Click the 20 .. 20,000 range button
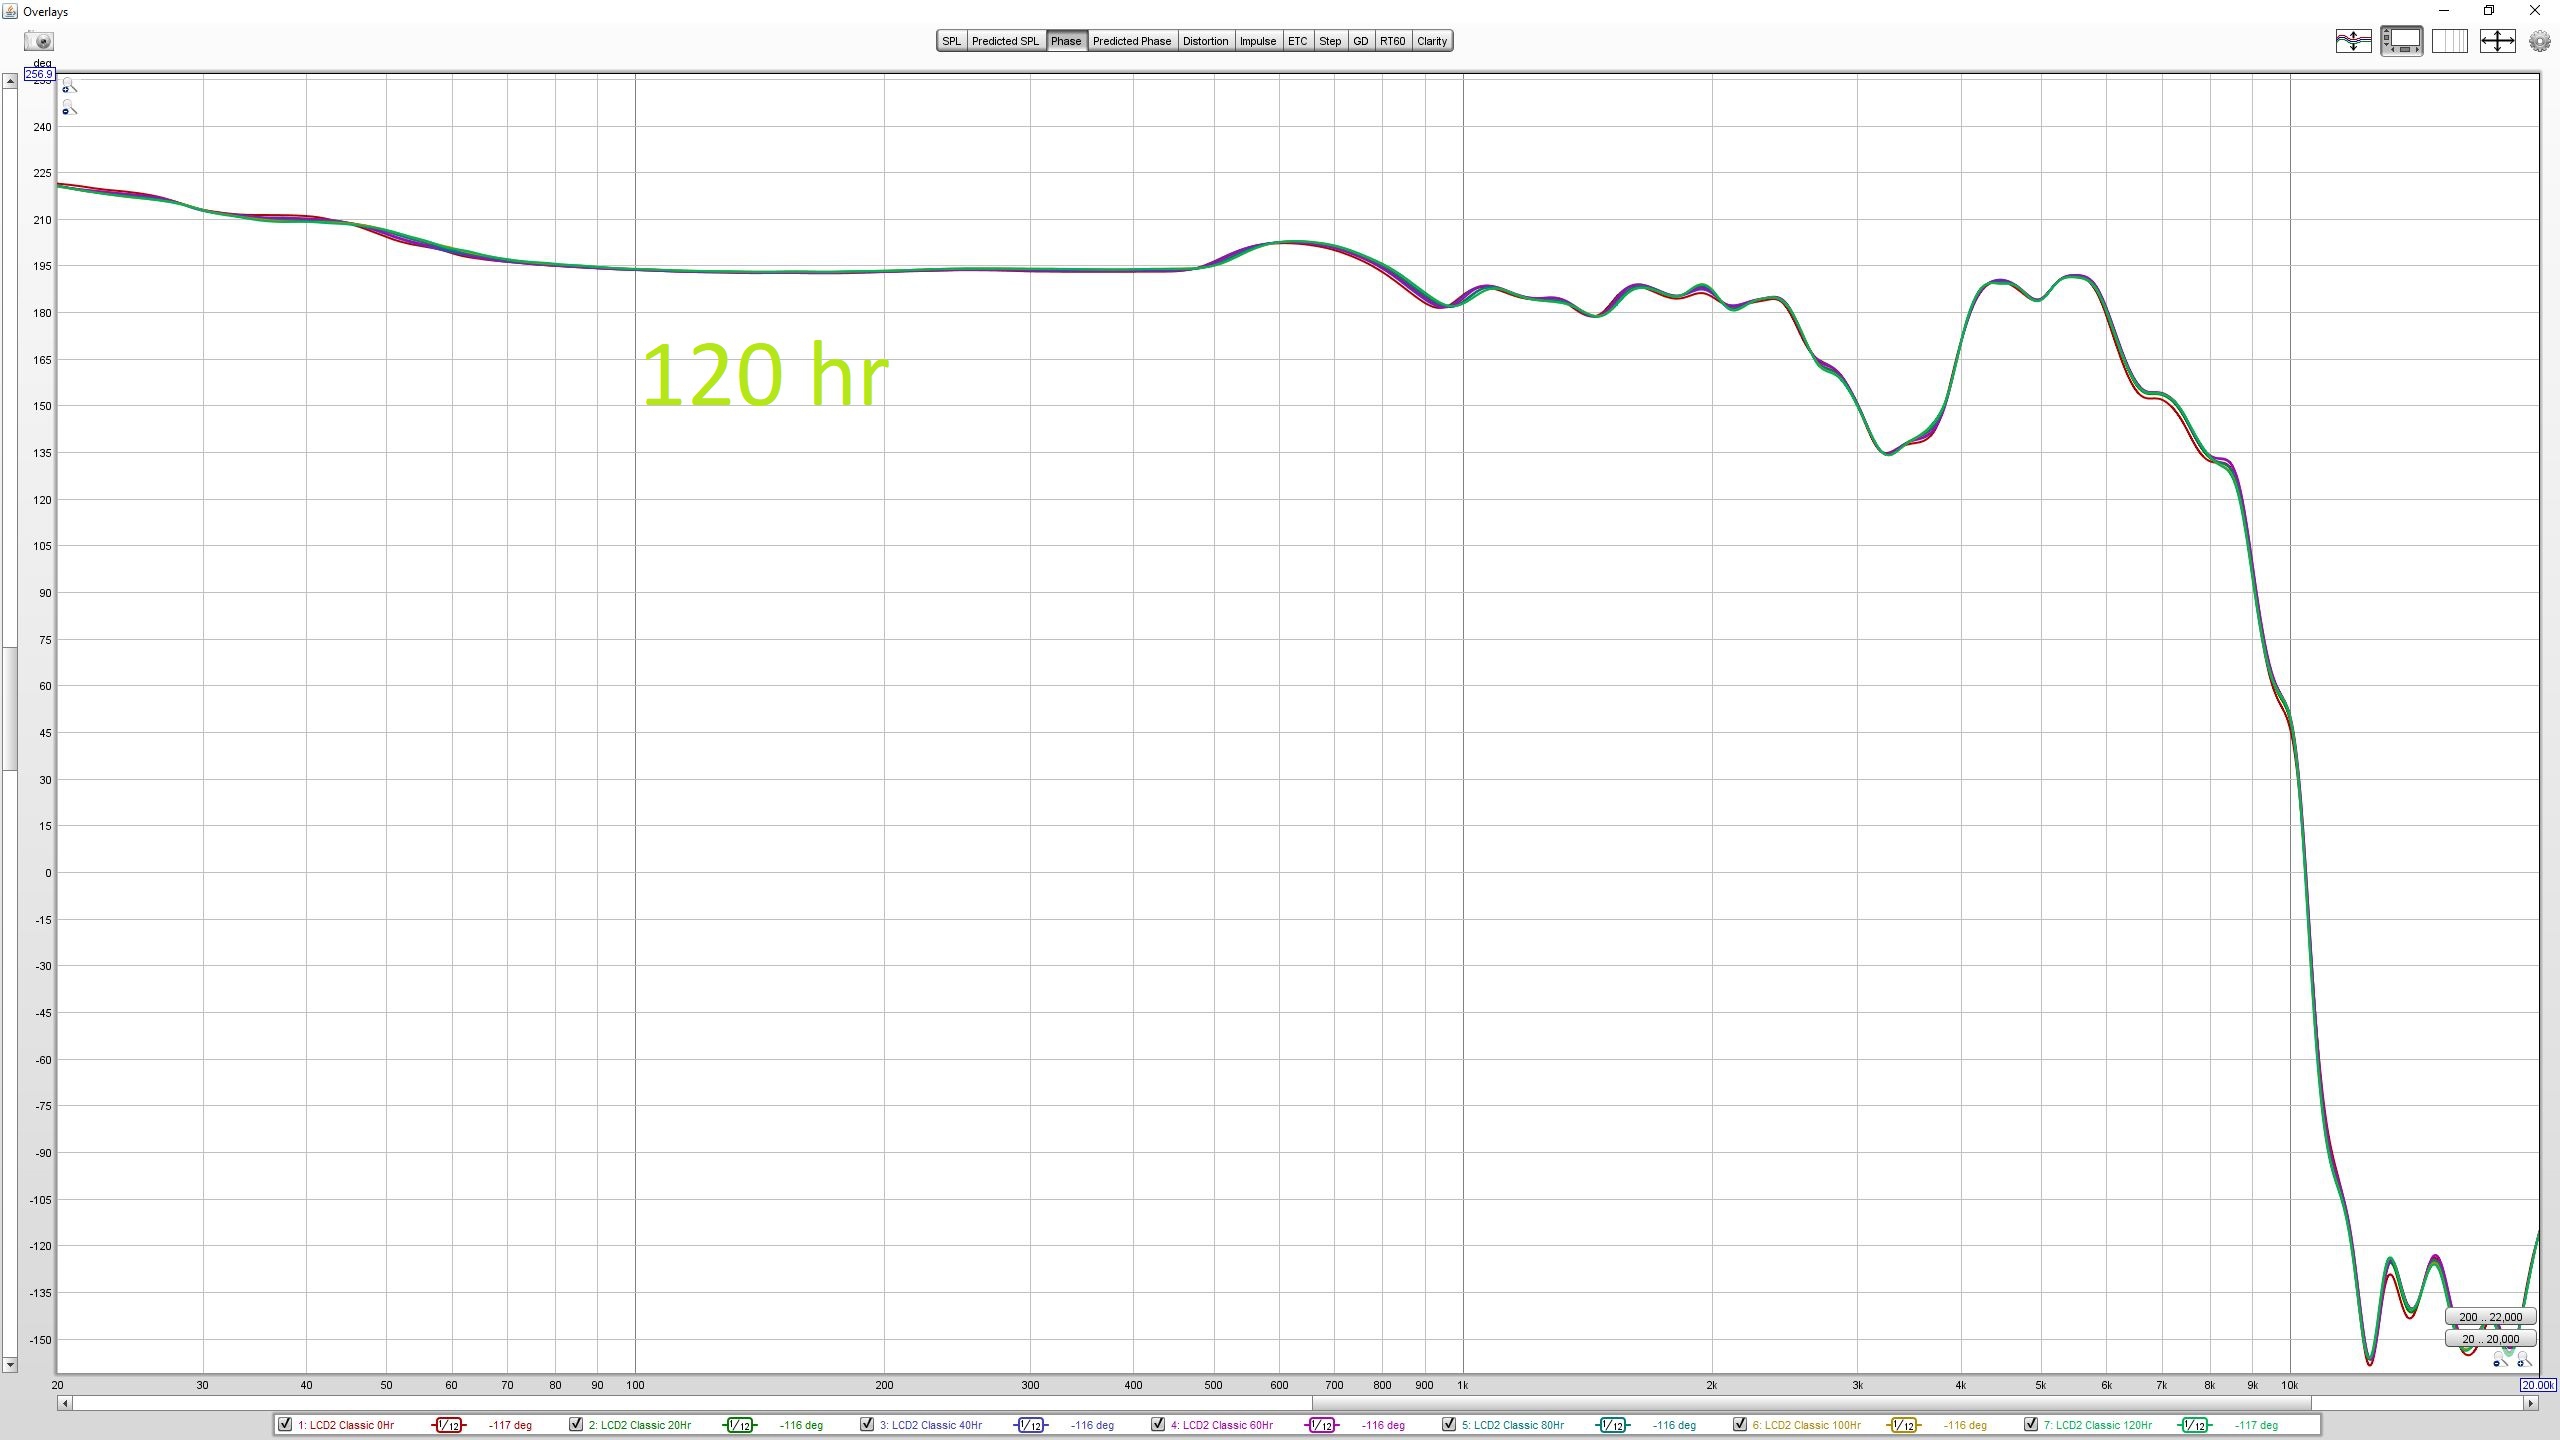The height and width of the screenshot is (1440, 2560). (2490, 1339)
